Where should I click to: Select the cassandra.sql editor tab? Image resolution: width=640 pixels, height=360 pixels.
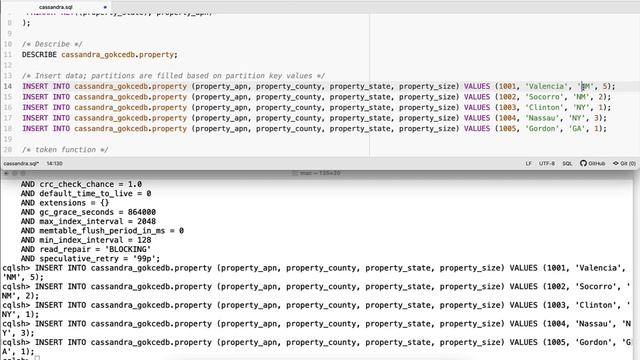[56, 7]
